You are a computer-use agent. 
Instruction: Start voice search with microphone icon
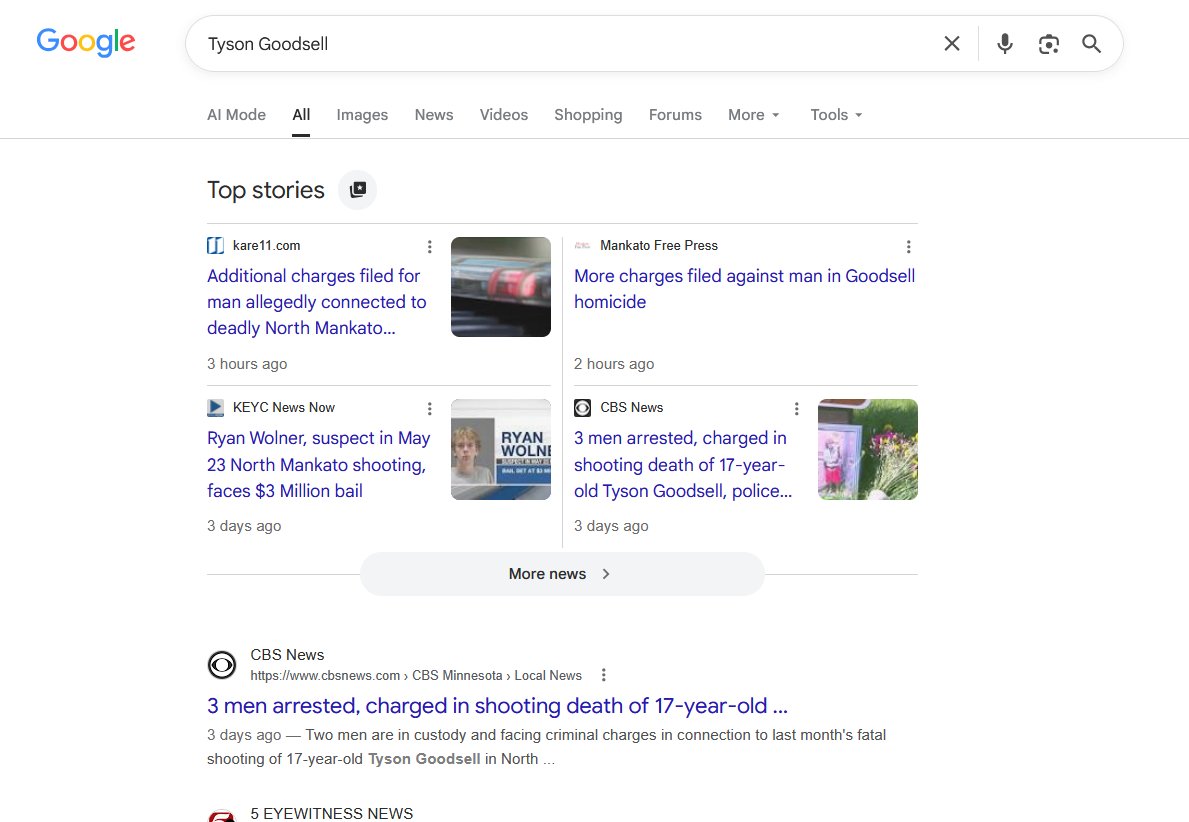(1005, 44)
